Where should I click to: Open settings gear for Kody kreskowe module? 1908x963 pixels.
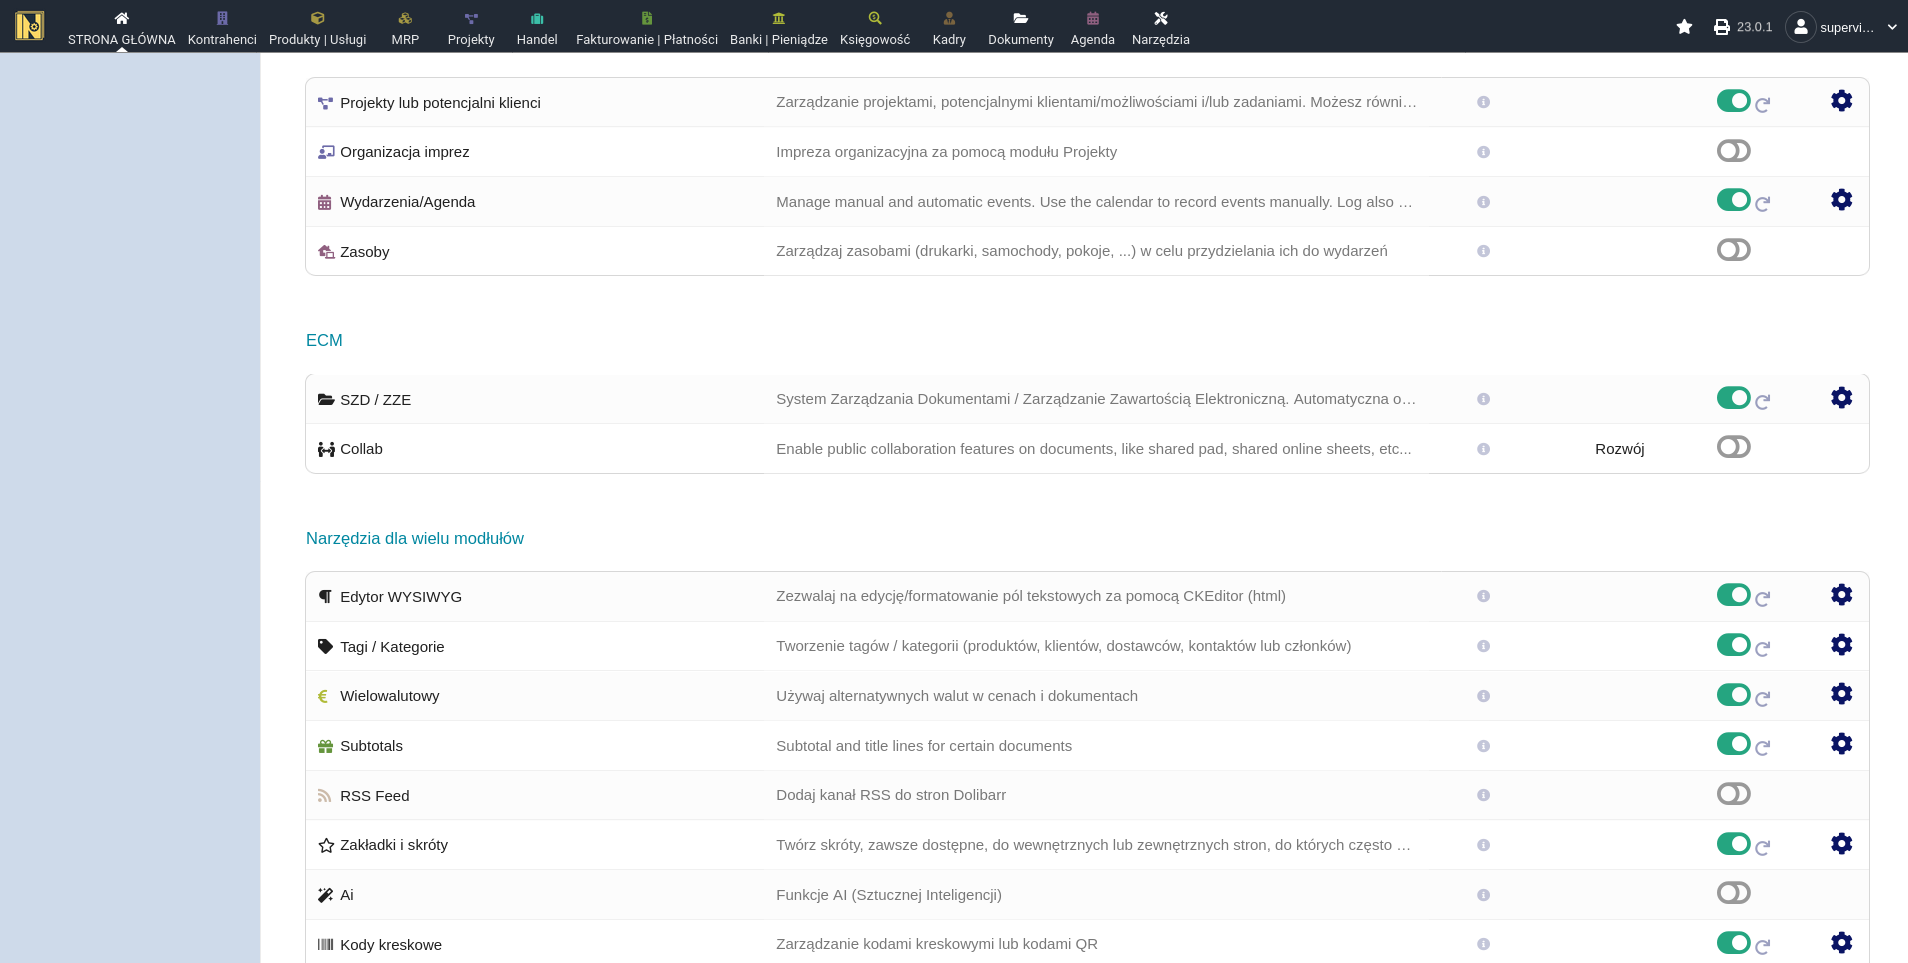click(x=1841, y=943)
